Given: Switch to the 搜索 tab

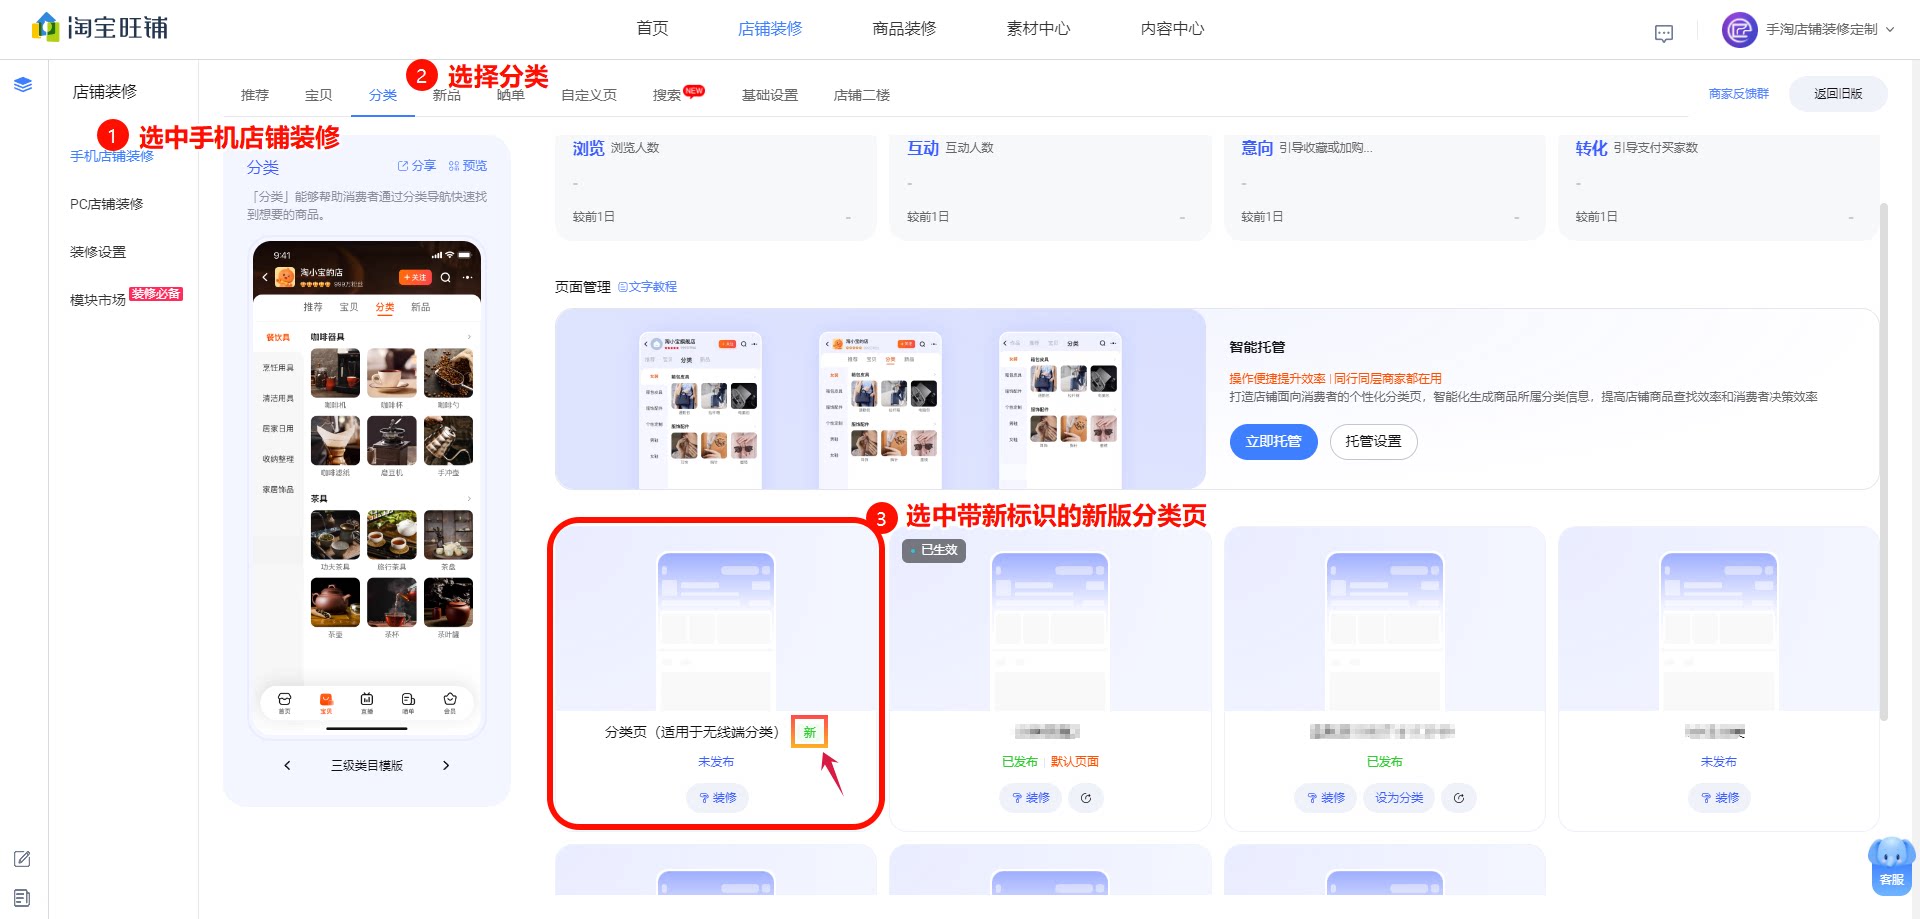Looking at the screenshot, I should click(x=667, y=95).
